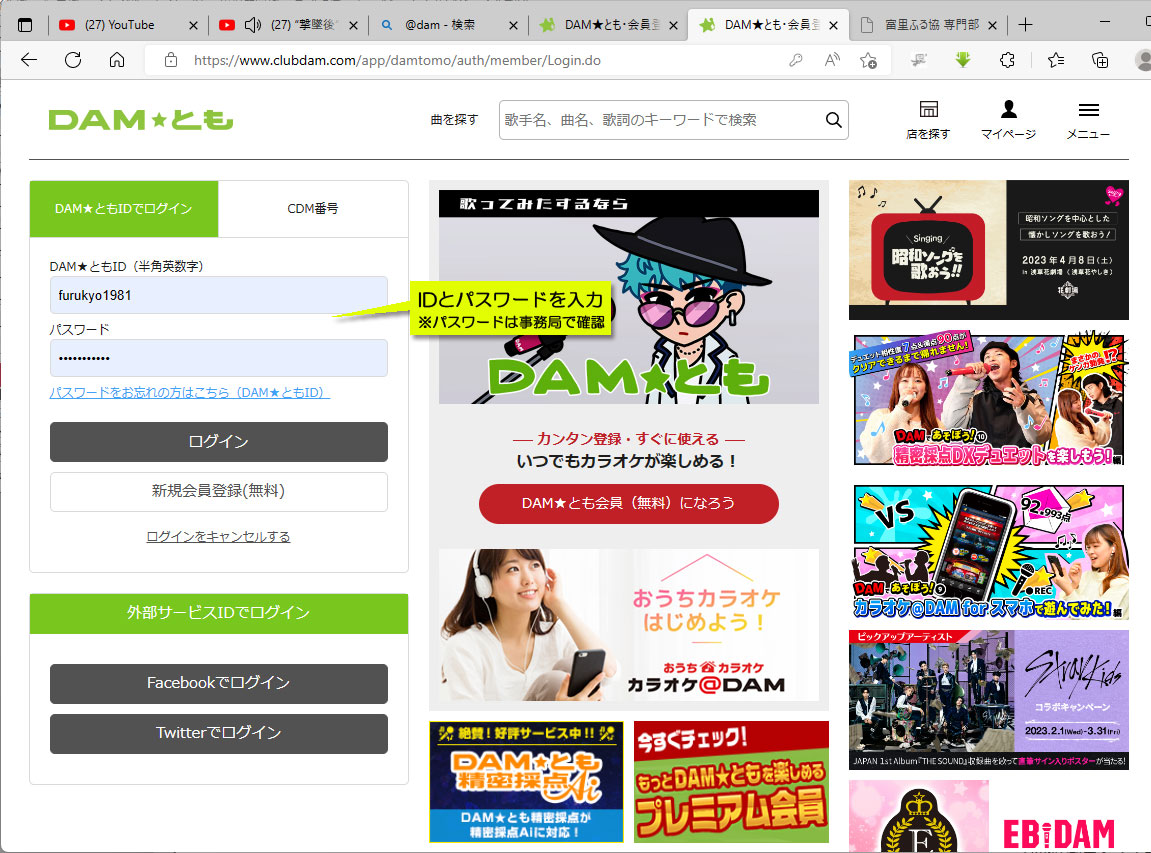Close the @dam - 検索 tab
This screenshot has width=1151, height=853.
point(513,25)
